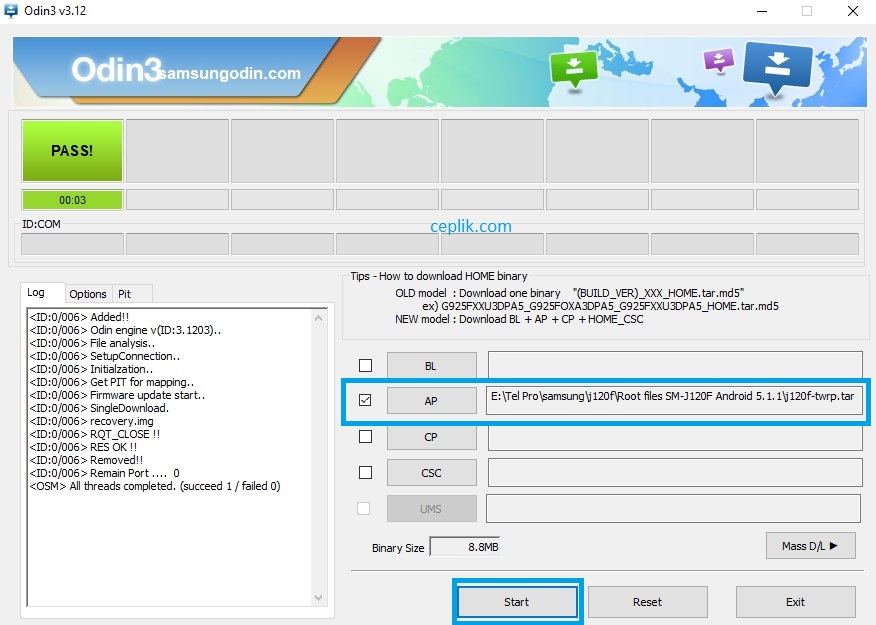The width and height of the screenshot is (876, 625).
Task: Click the log scrollbar up arrow
Action: pos(318,318)
